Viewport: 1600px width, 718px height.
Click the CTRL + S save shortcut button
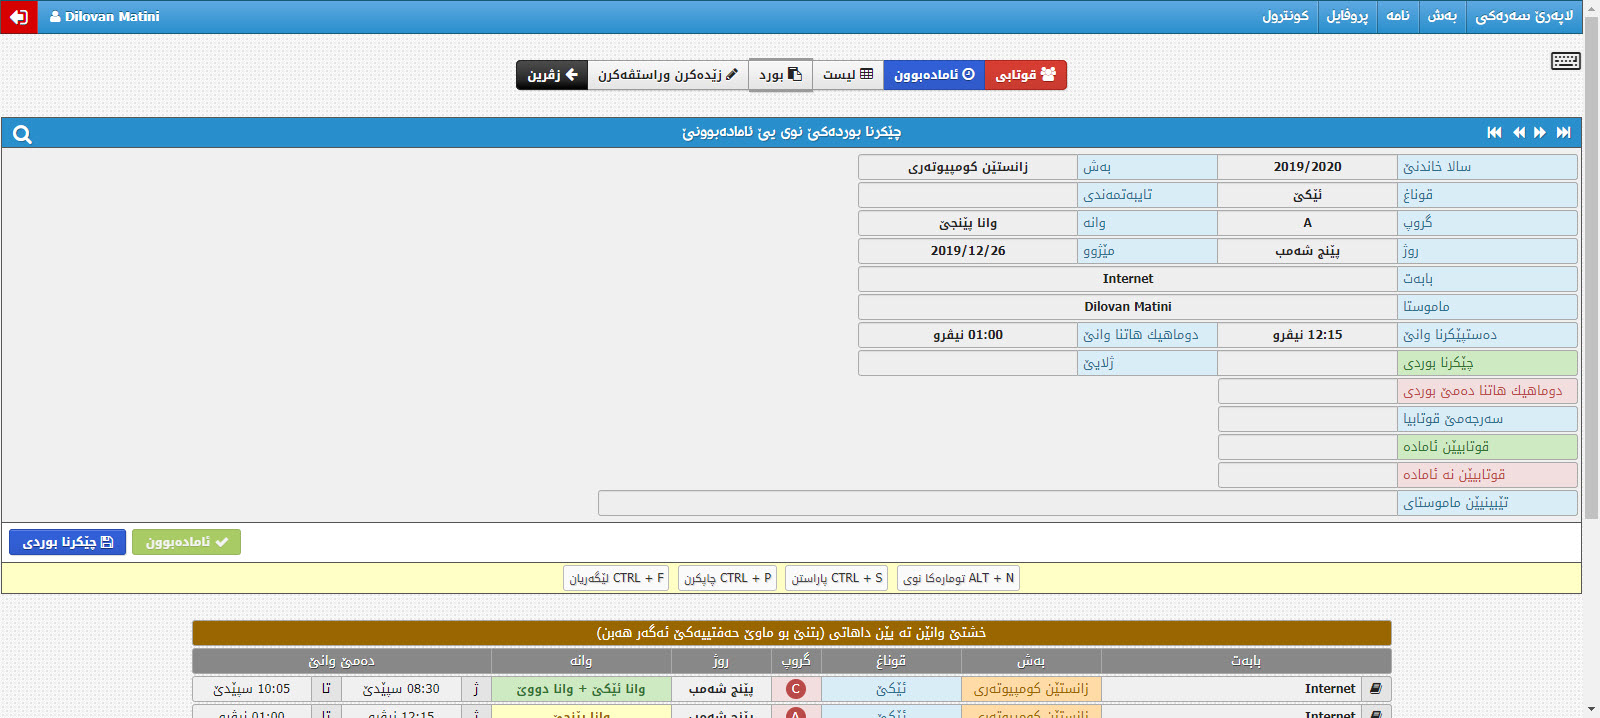836,578
